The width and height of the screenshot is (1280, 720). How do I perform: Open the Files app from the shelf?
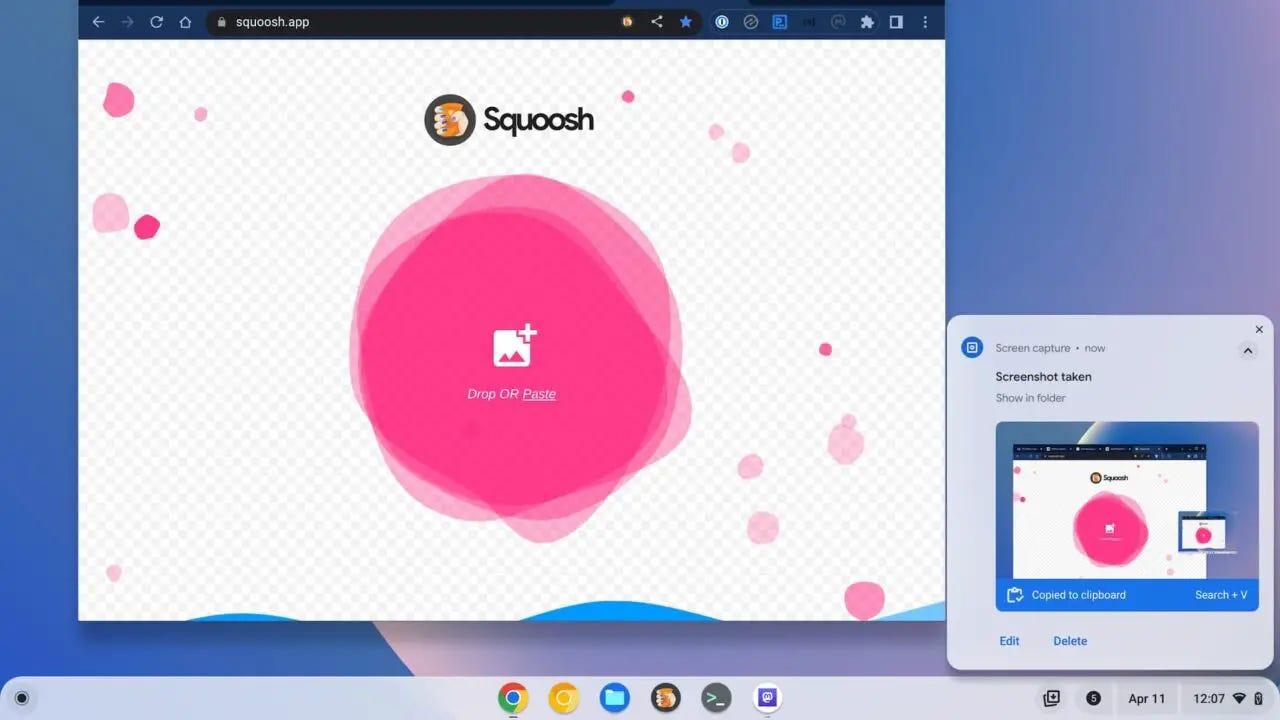pyautogui.click(x=615, y=698)
